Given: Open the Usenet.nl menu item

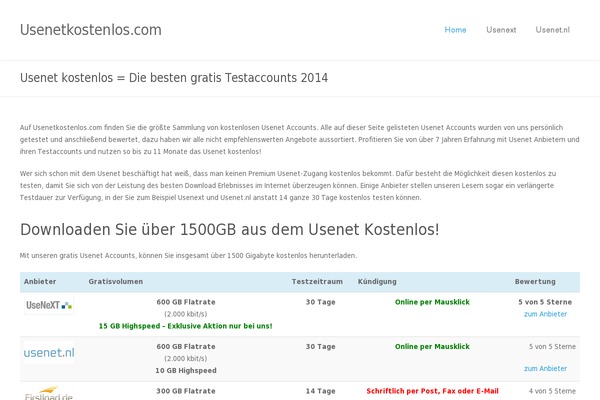Looking at the screenshot, I should coord(553,30).
